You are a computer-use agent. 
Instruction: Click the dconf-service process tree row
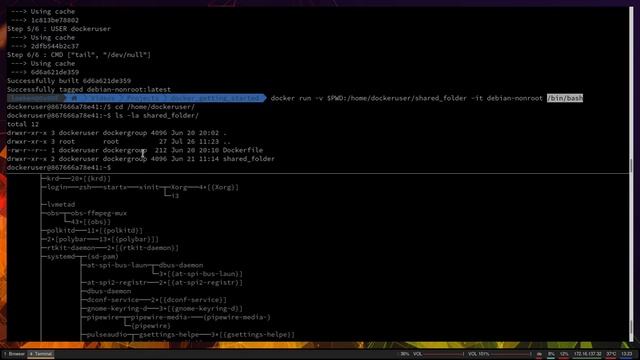coord(155,300)
